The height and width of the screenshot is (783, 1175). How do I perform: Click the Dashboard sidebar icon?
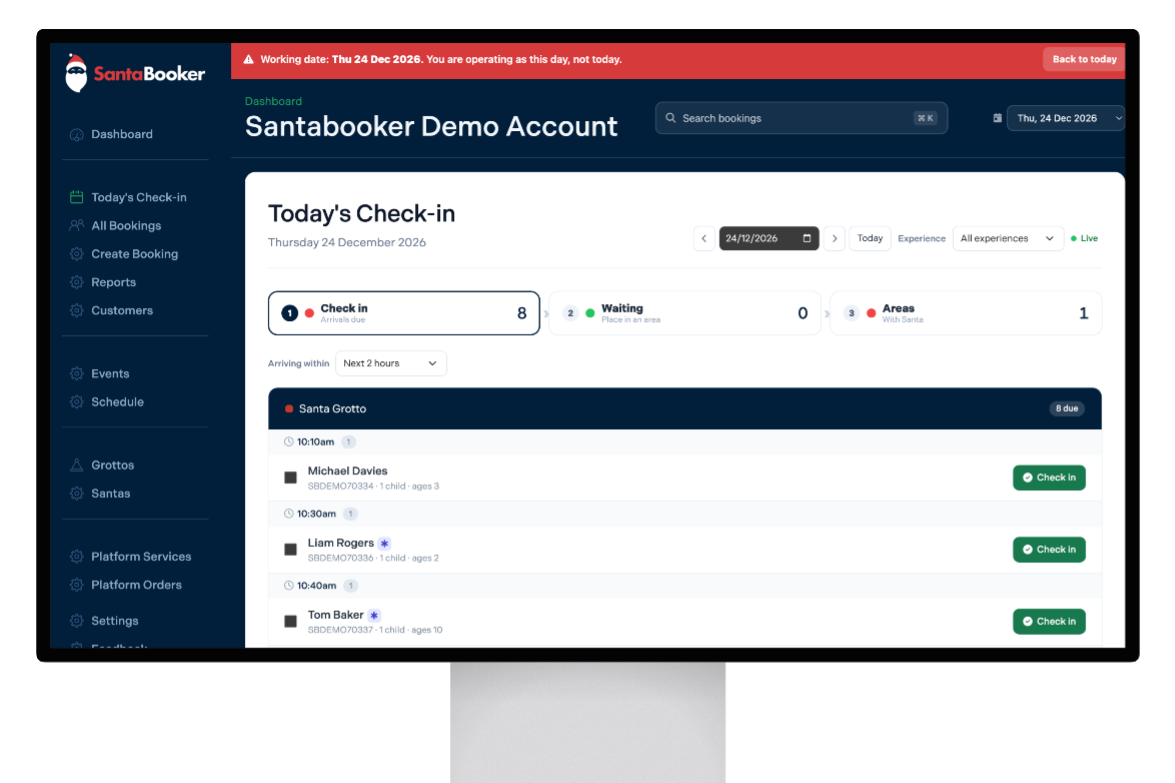point(76,135)
